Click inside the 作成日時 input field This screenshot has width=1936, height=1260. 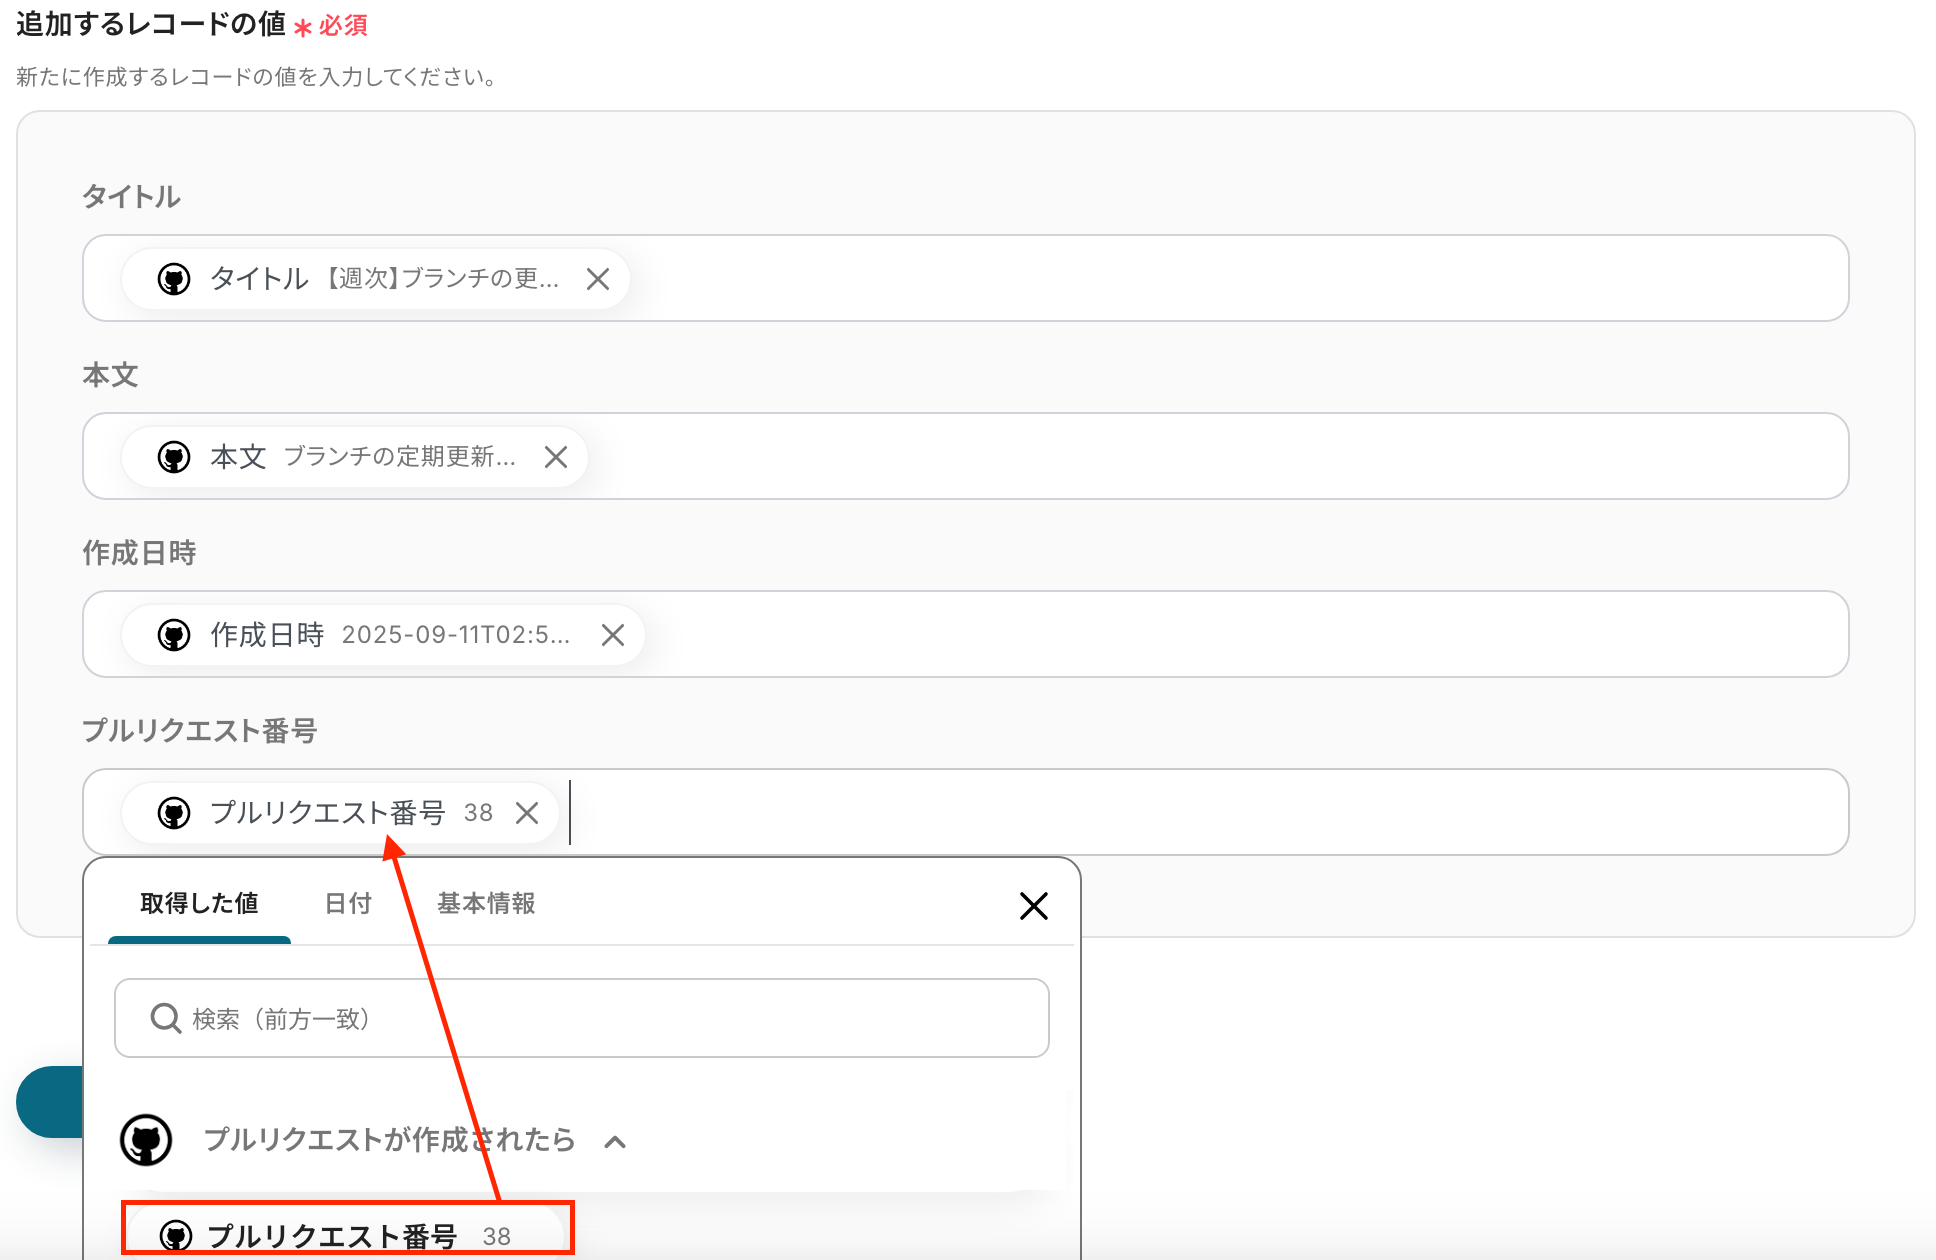pos(1200,635)
